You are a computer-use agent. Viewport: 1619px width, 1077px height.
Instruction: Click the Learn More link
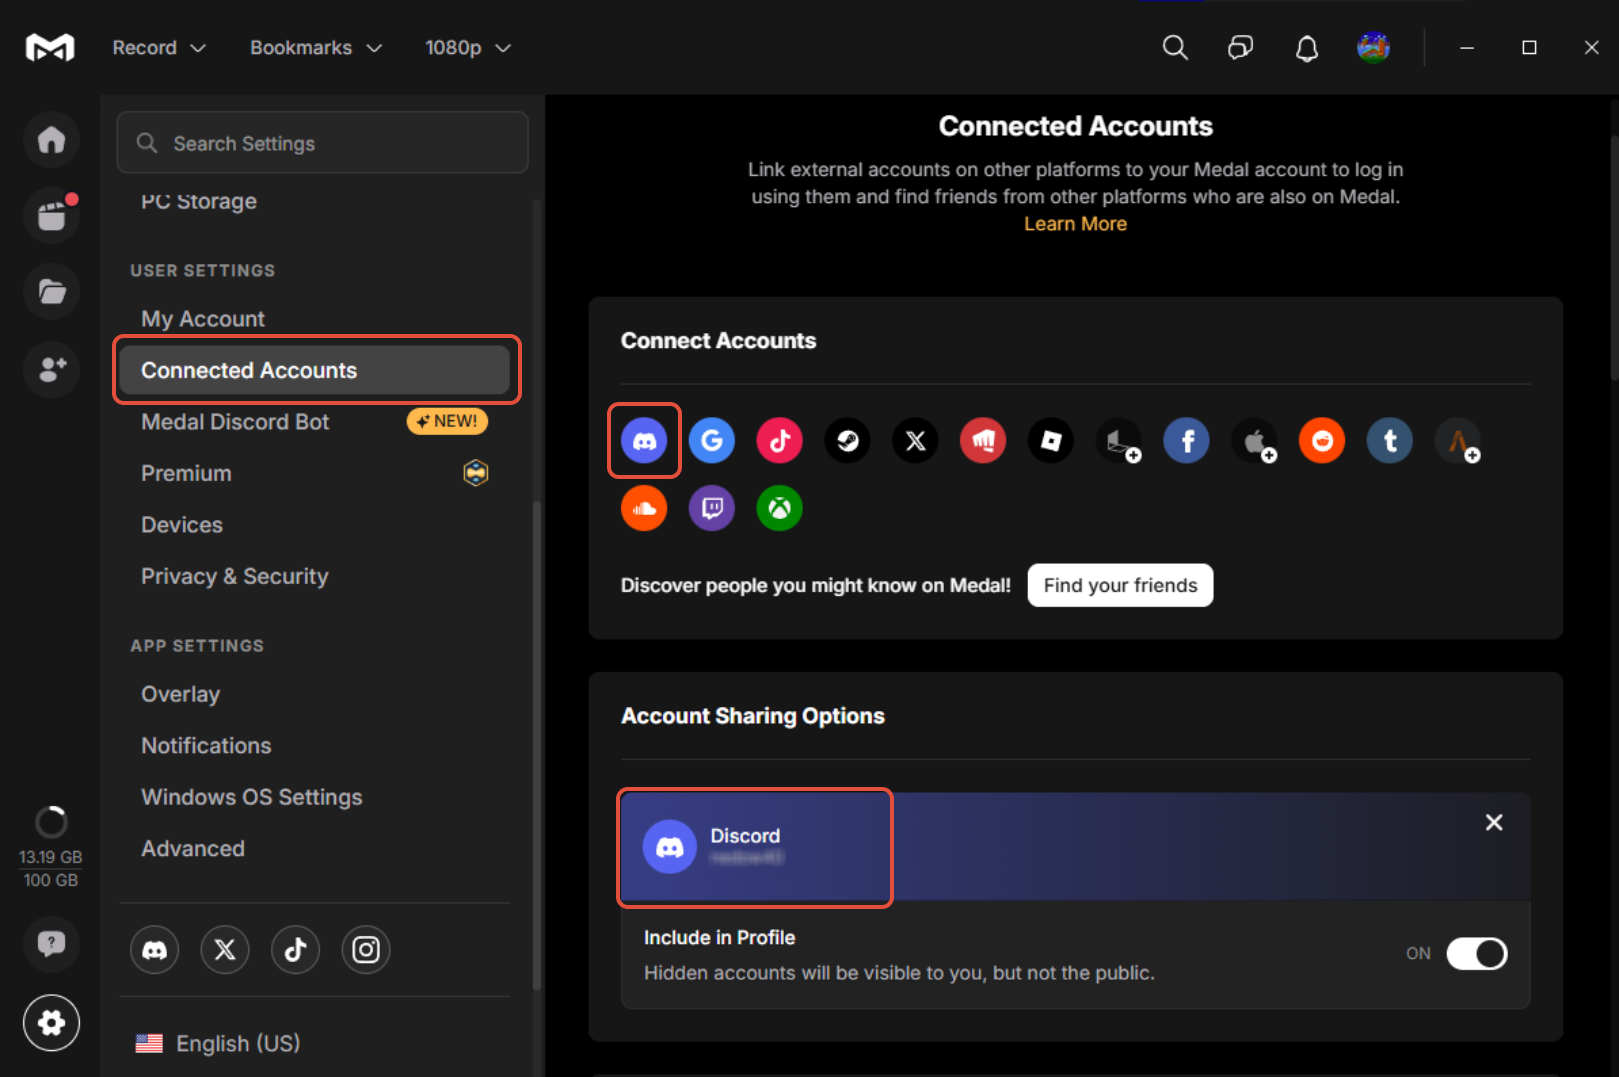1075,224
